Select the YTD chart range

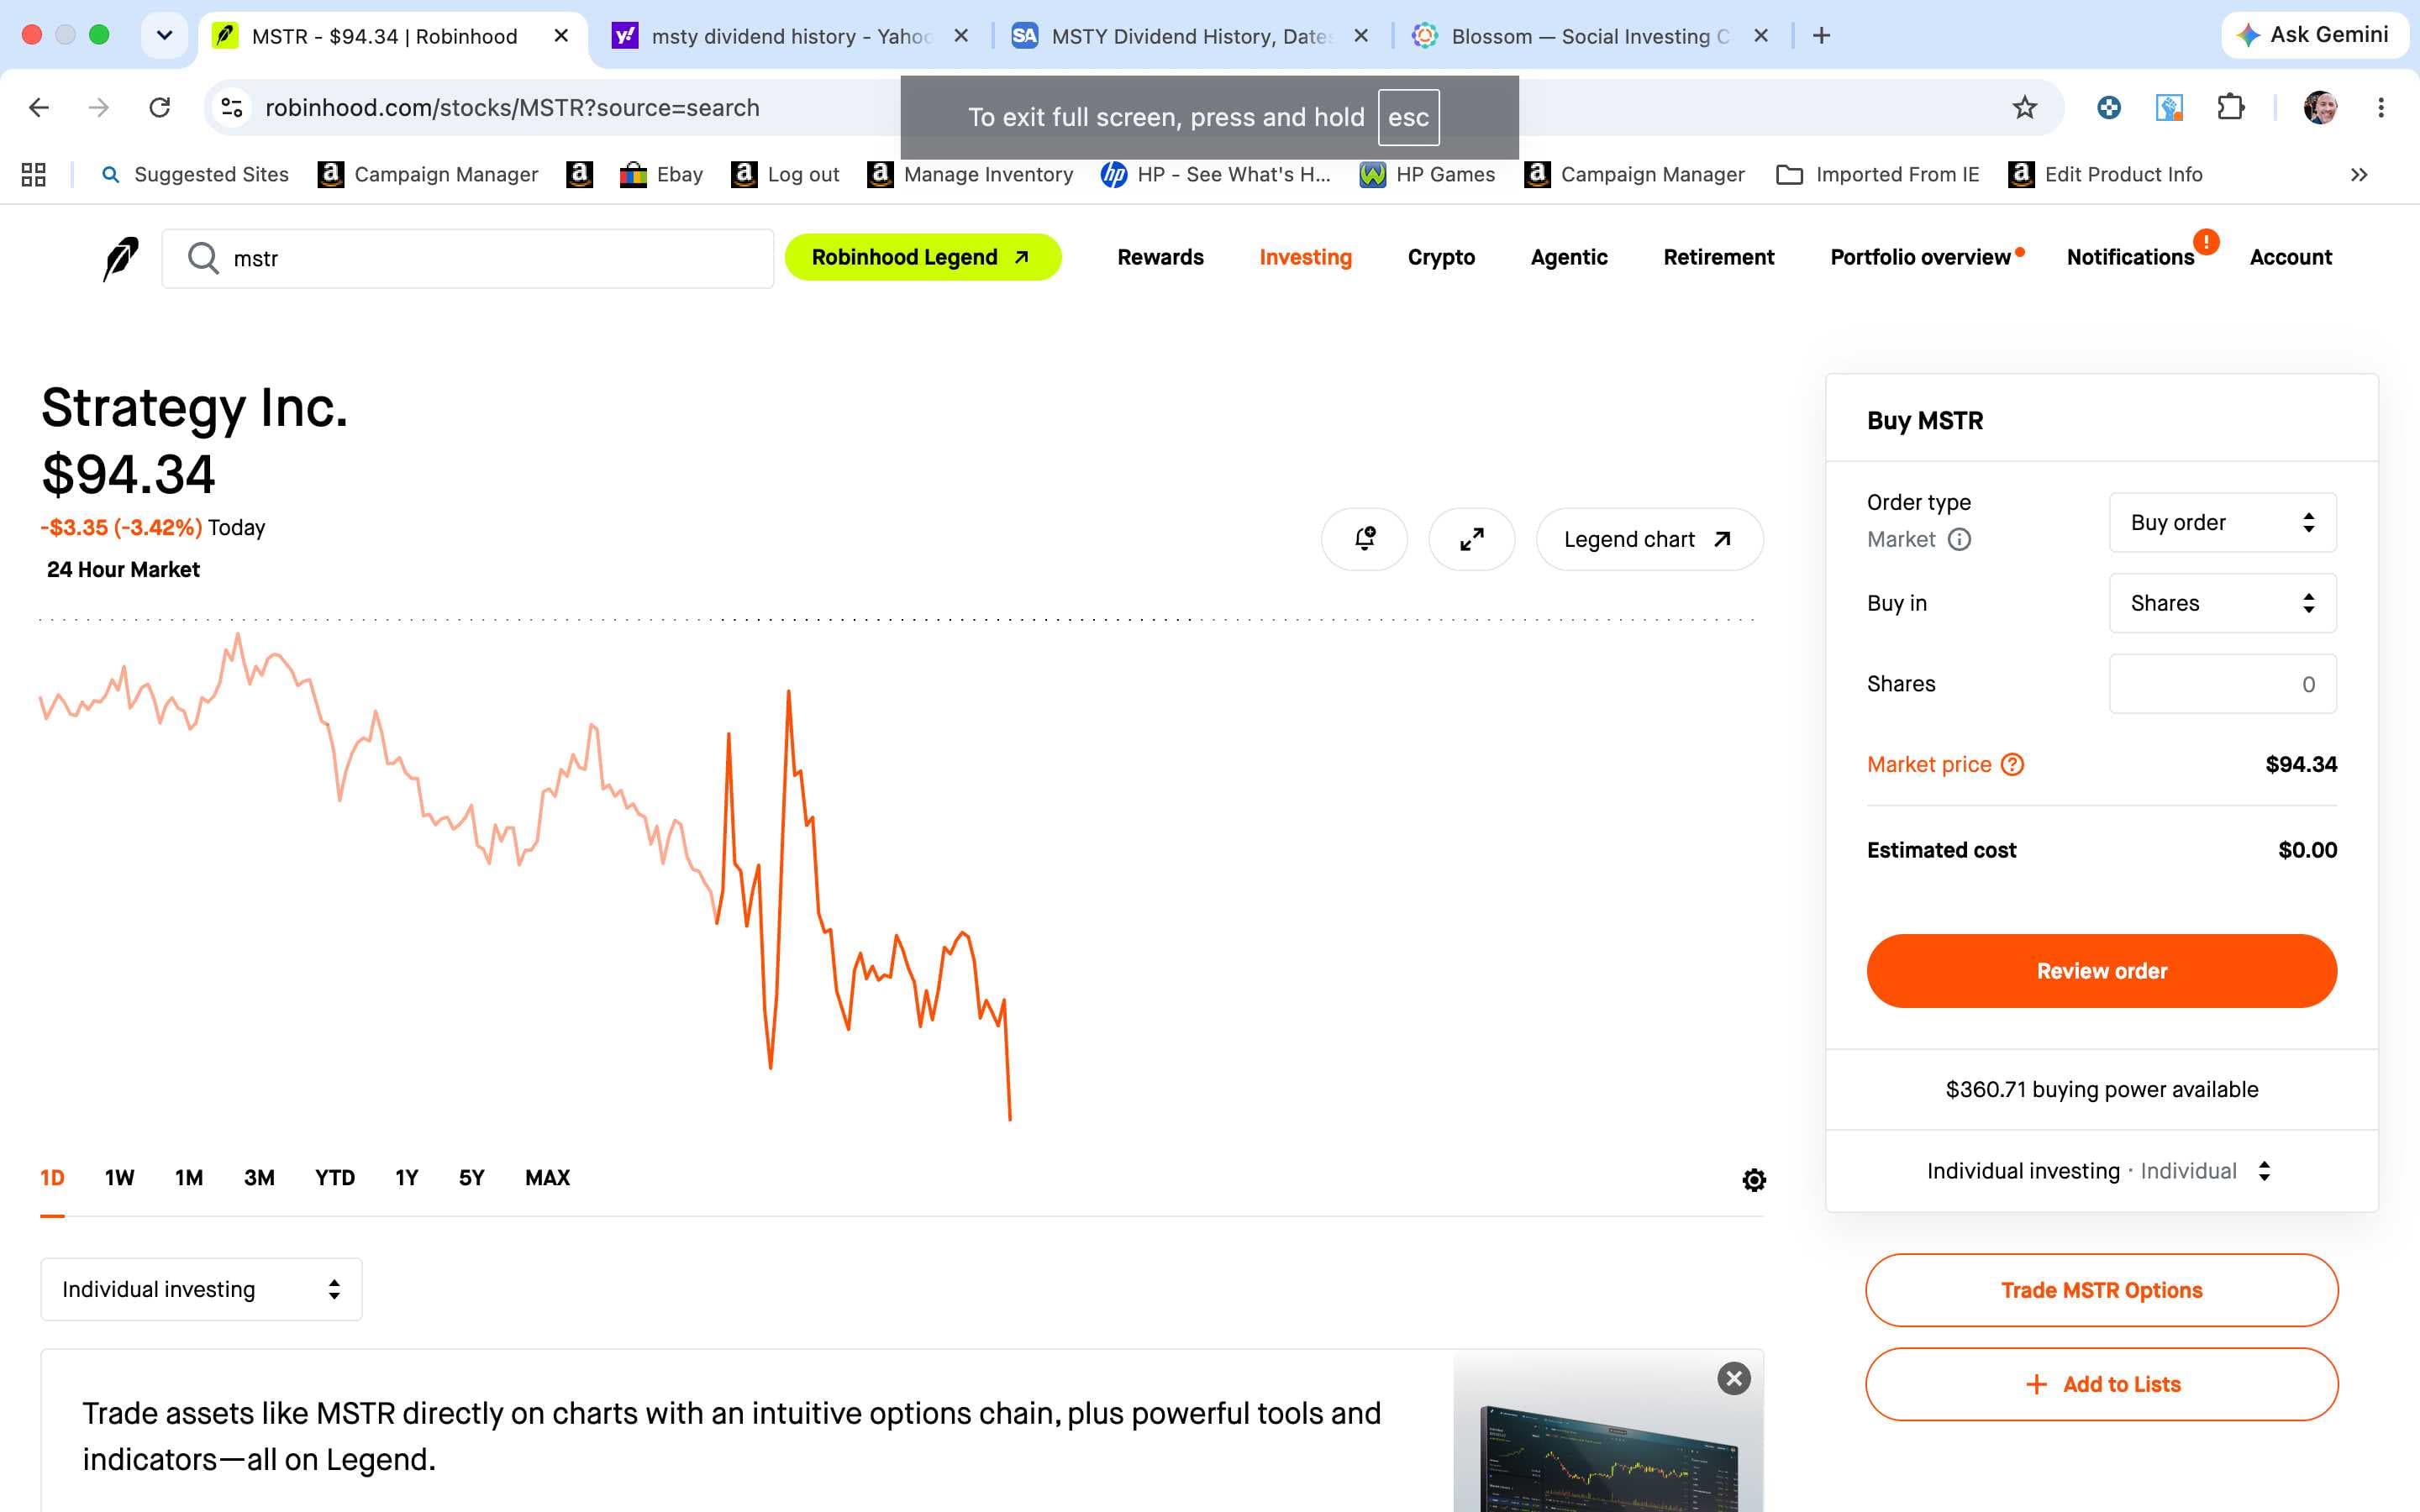[335, 1178]
